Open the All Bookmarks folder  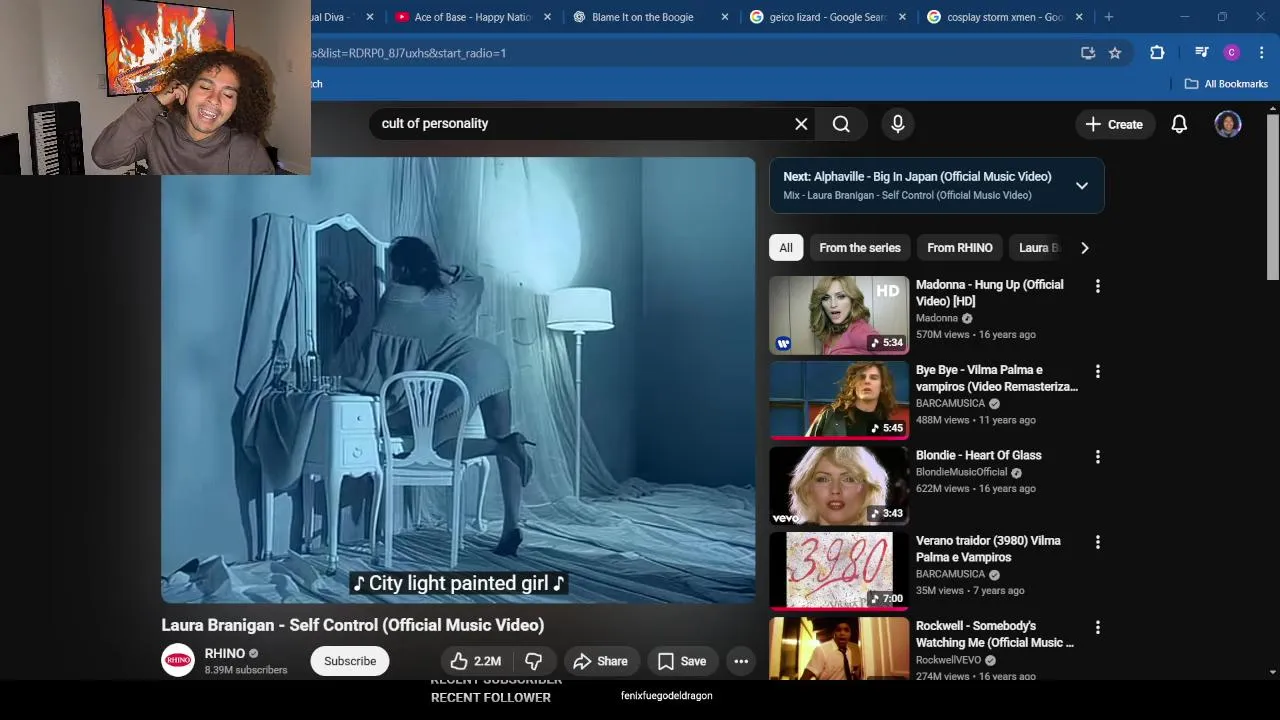click(x=1226, y=84)
